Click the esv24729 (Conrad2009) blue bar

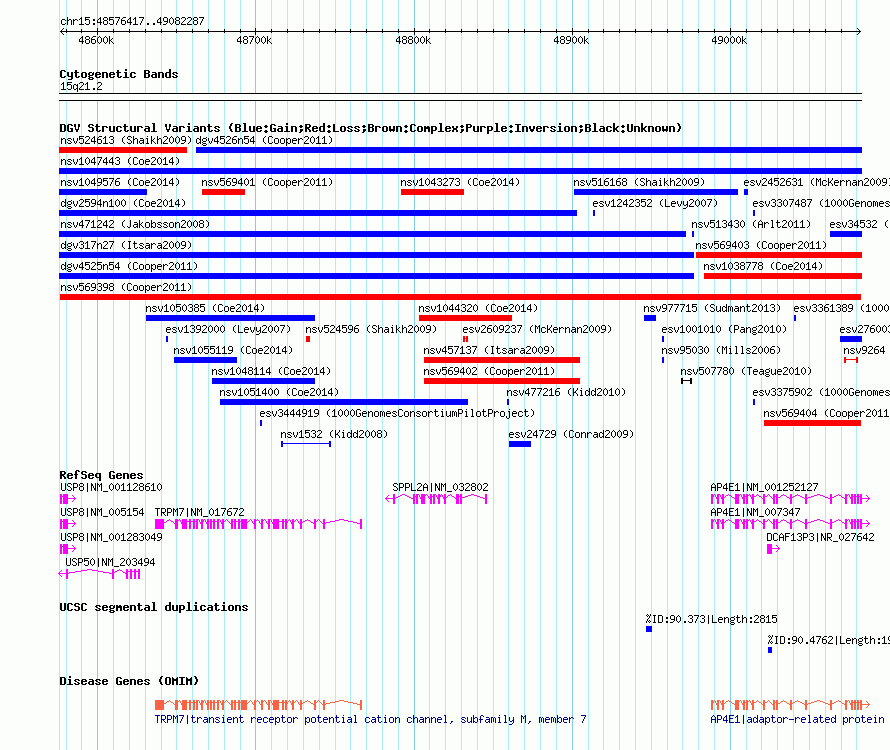520,444
